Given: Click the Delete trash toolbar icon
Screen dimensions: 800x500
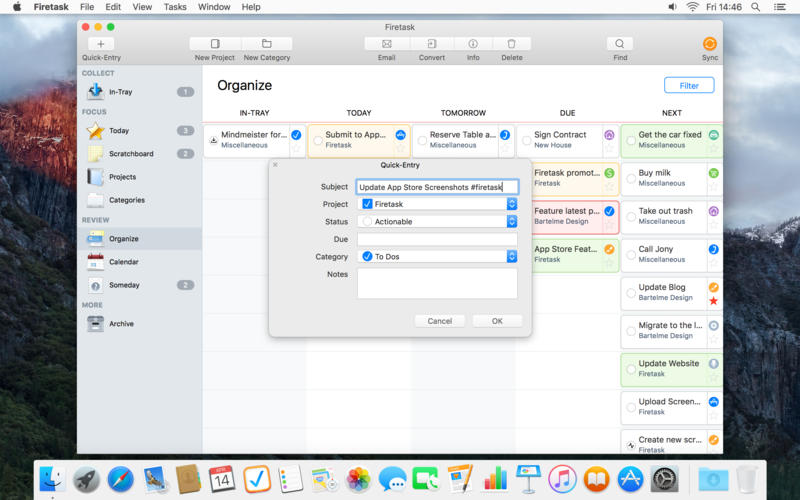Looking at the screenshot, I should tap(512, 44).
